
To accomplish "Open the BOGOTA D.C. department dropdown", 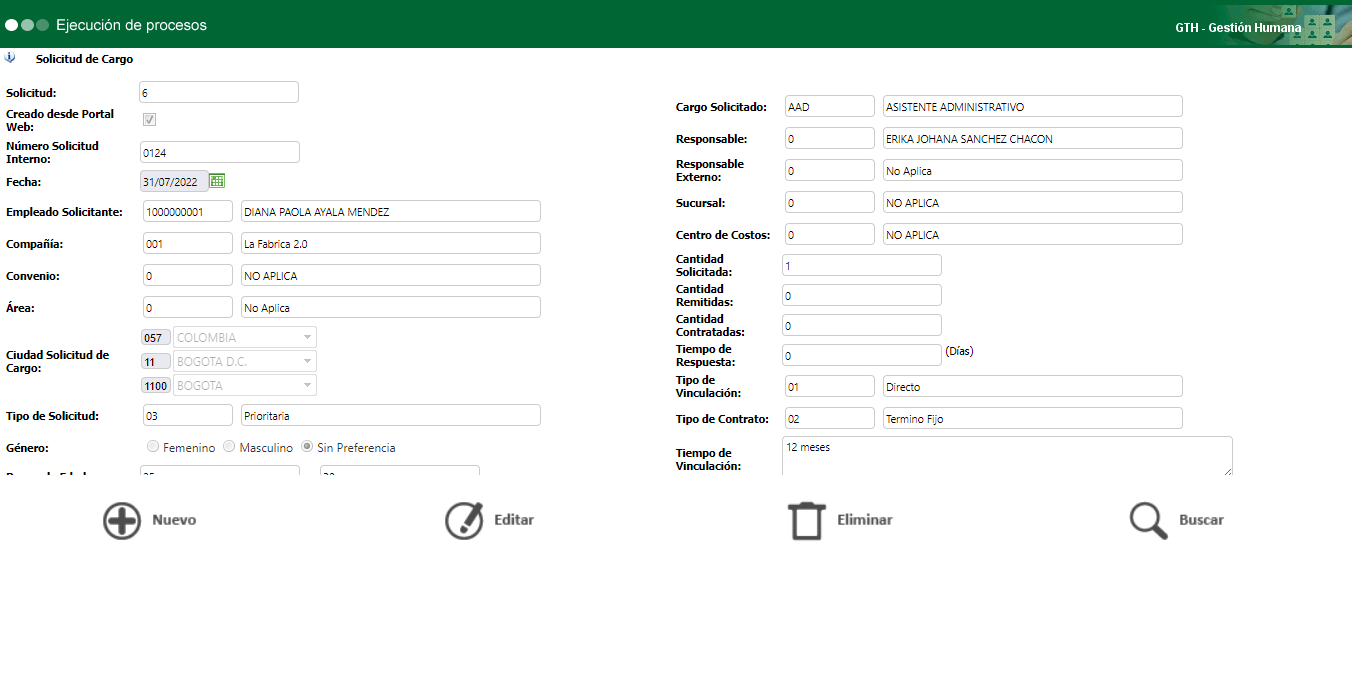I will click(245, 361).
